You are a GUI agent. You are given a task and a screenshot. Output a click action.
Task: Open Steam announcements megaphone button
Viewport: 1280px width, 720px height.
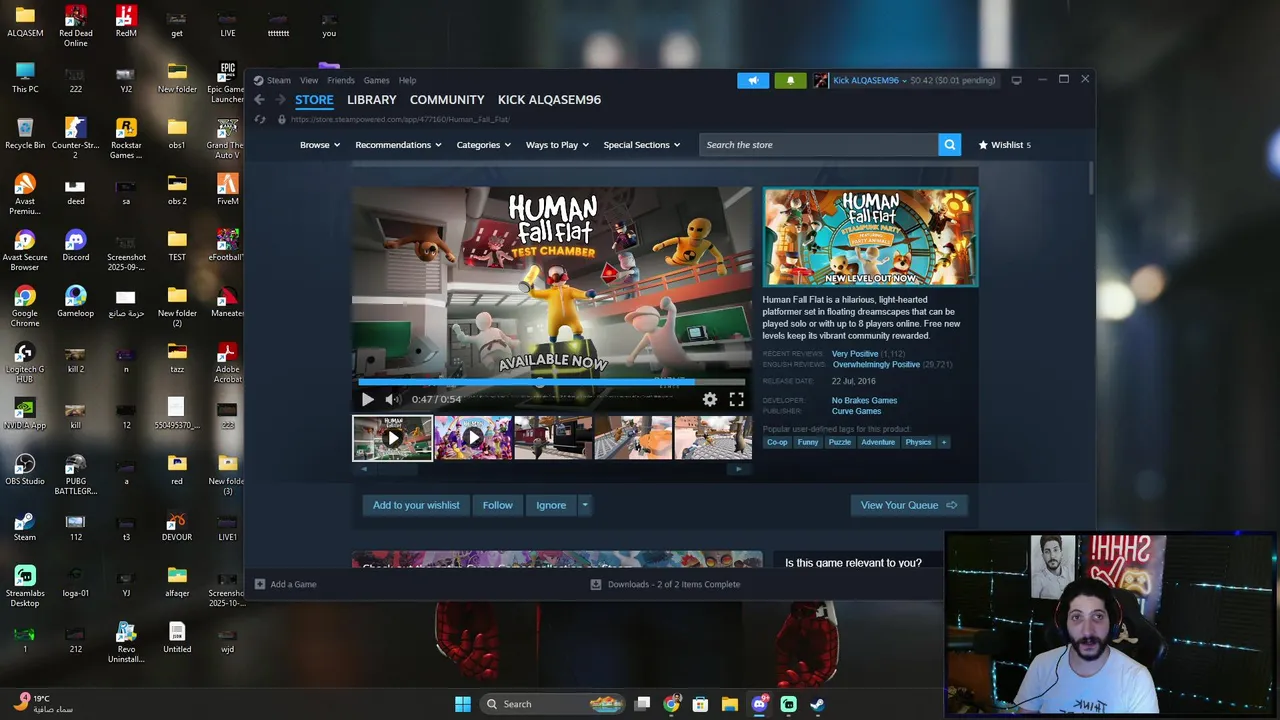tap(753, 80)
